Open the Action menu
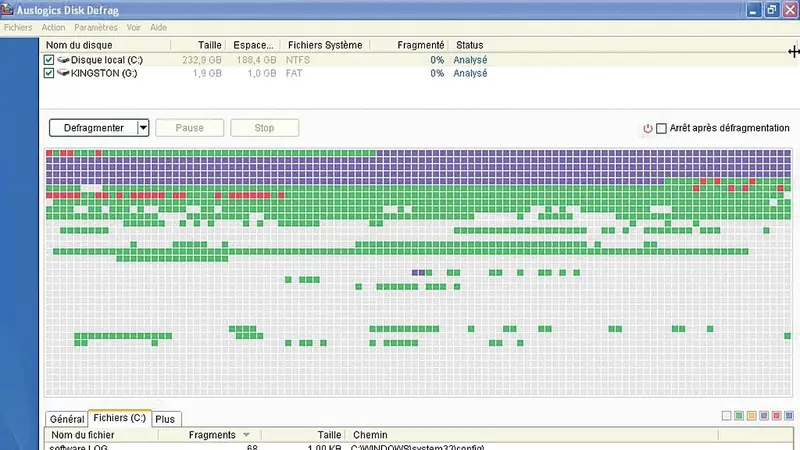 (x=53, y=28)
